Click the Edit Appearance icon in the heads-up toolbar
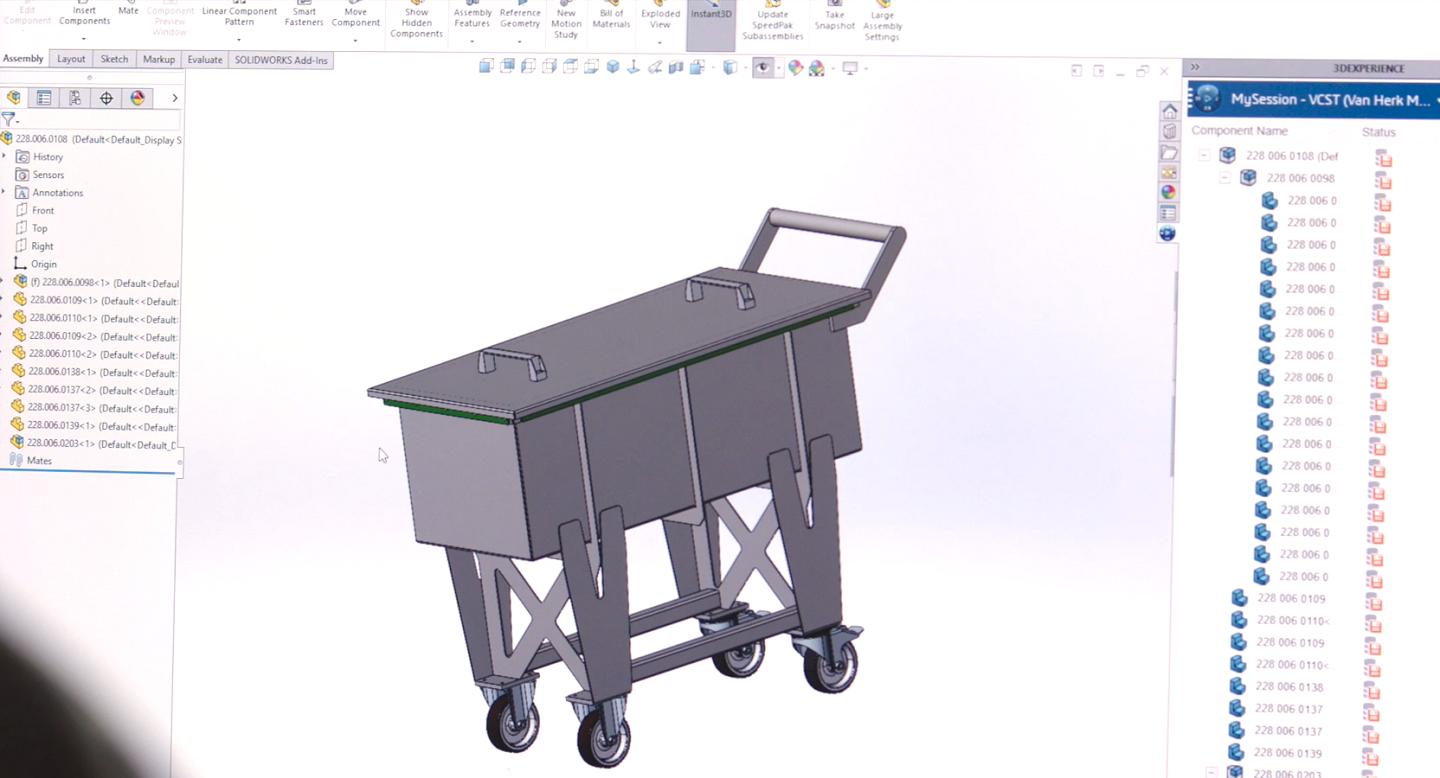 [795, 68]
